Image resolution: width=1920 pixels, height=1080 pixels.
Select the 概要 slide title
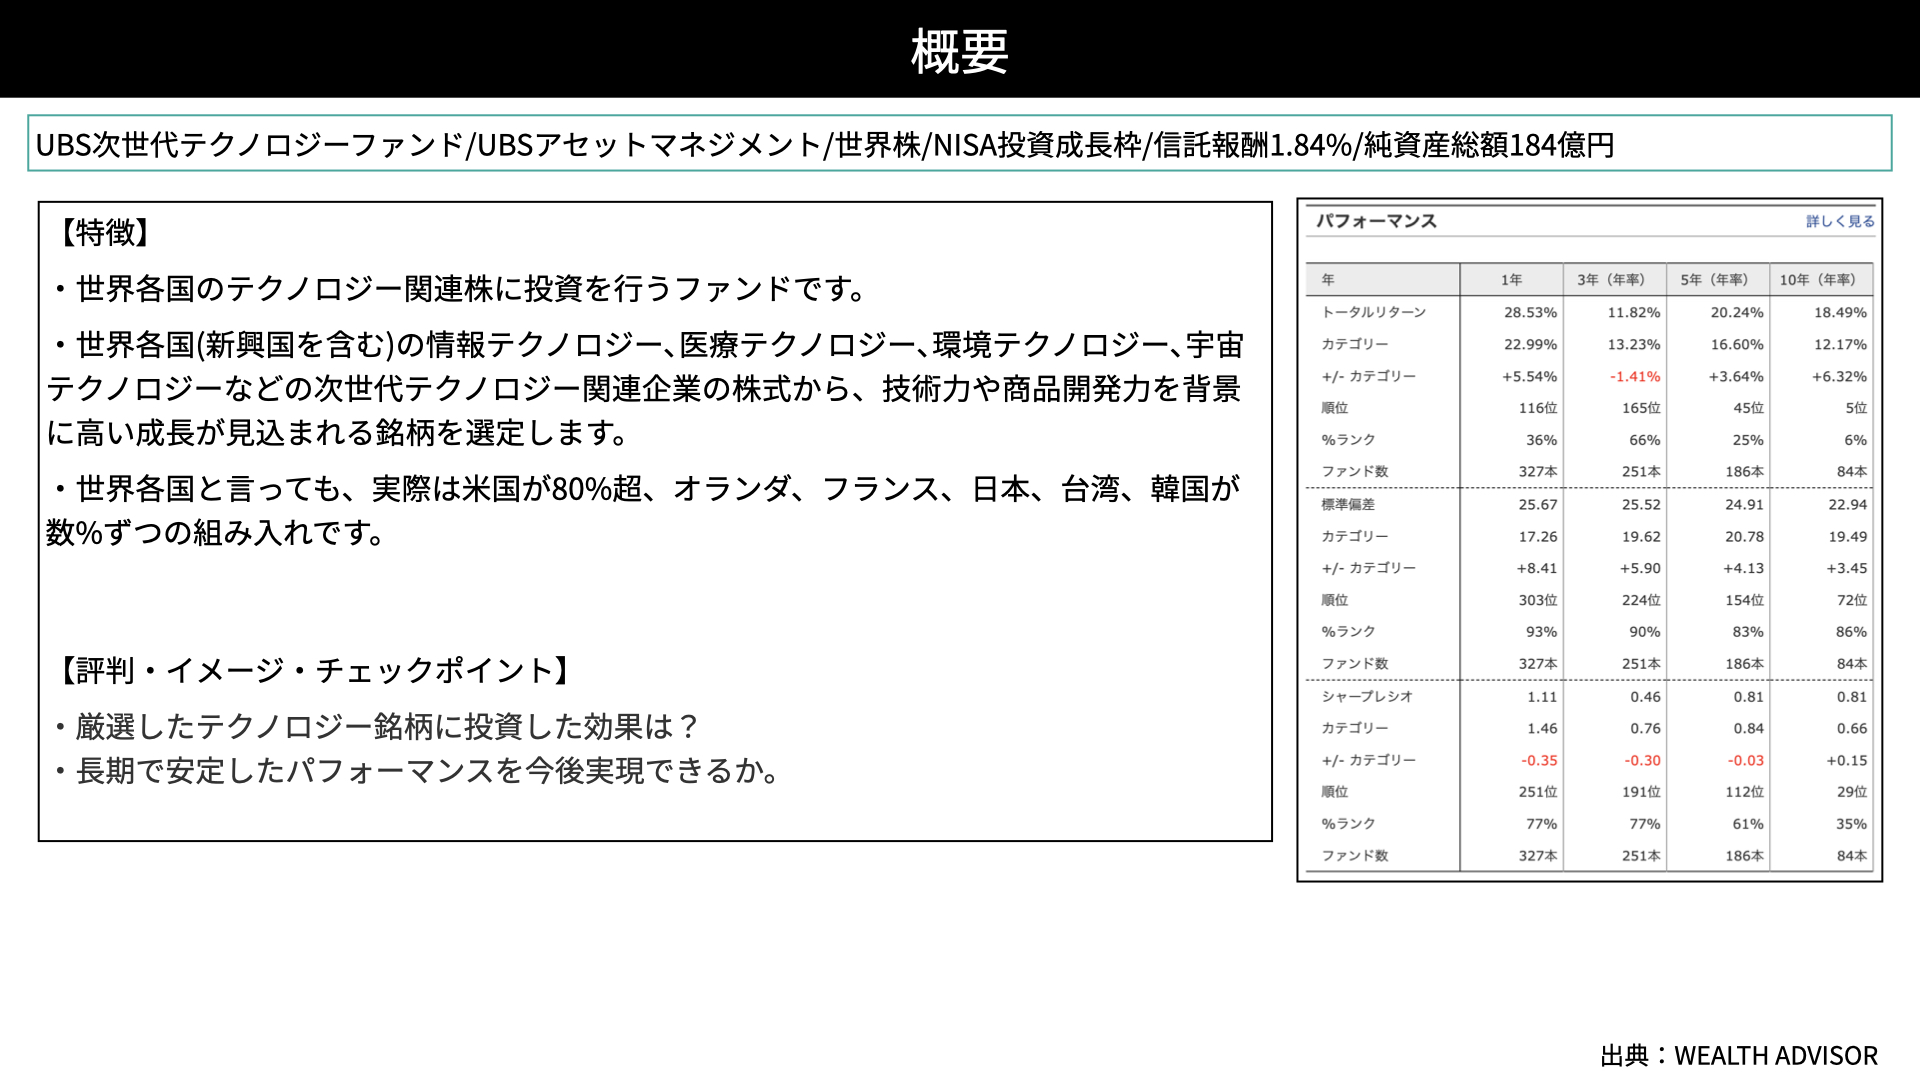pos(959,51)
